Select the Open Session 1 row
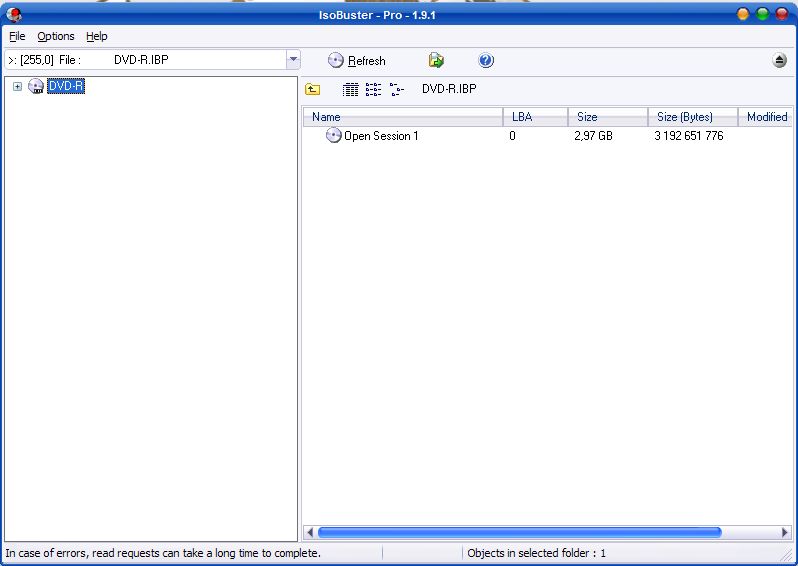The height and width of the screenshot is (566, 798). click(548, 136)
